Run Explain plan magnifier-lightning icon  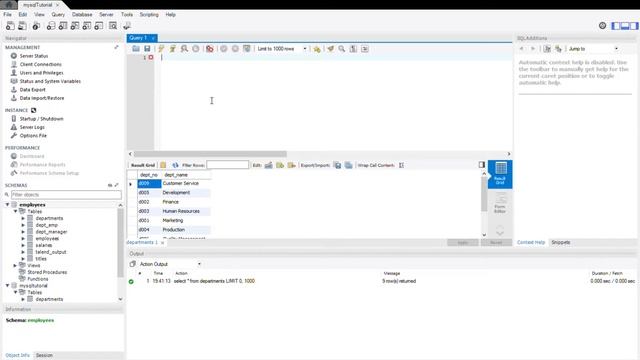[184, 49]
